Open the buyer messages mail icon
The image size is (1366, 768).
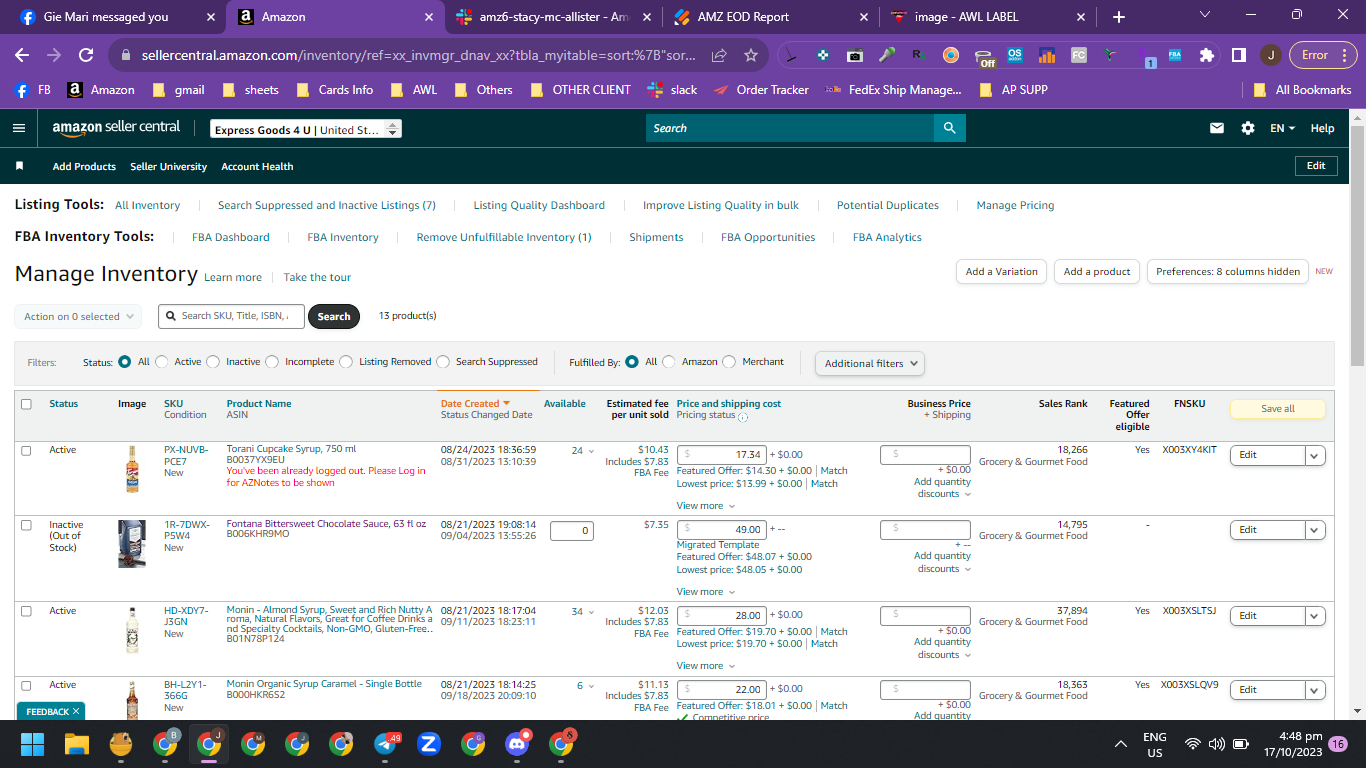tap(1217, 128)
